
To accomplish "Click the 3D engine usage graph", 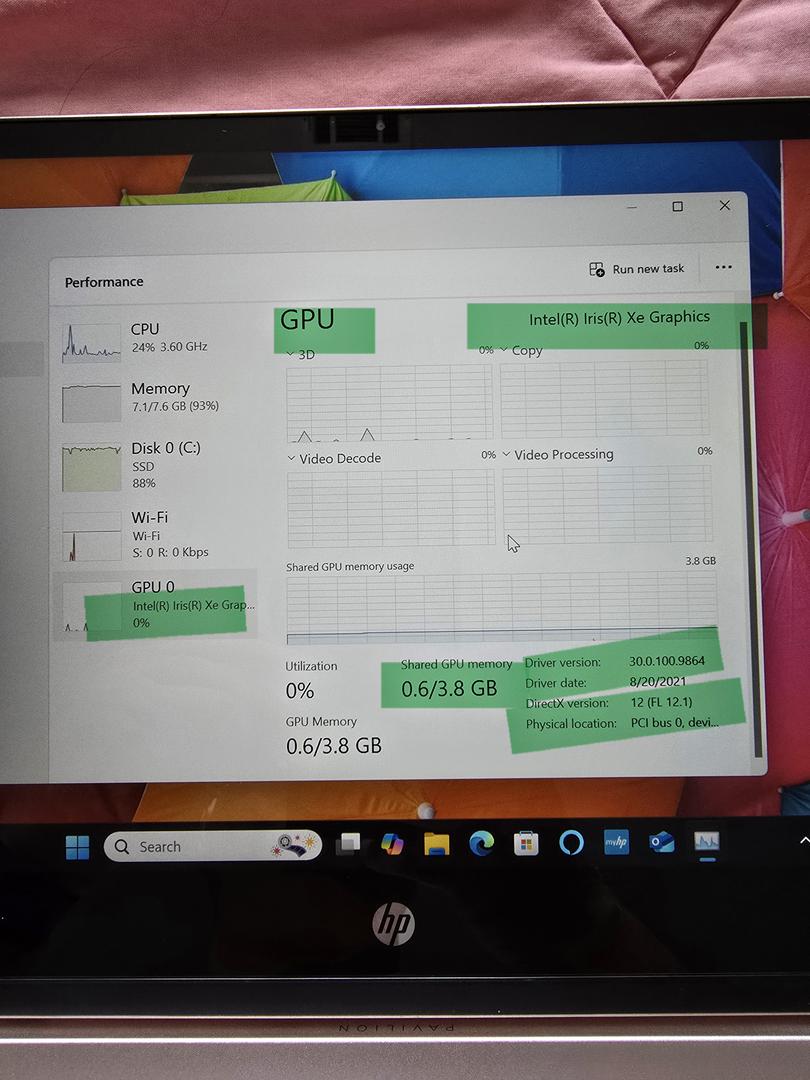I will point(389,403).
